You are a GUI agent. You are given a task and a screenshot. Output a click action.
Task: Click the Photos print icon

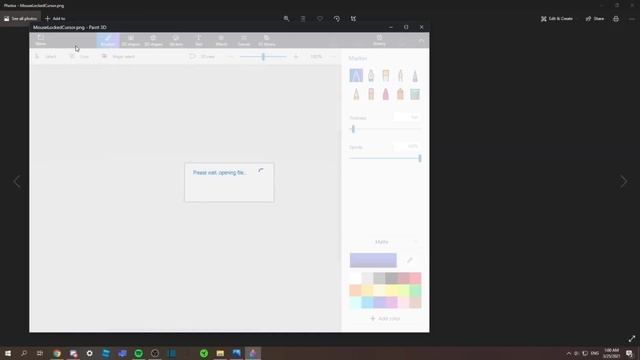tap(616, 19)
